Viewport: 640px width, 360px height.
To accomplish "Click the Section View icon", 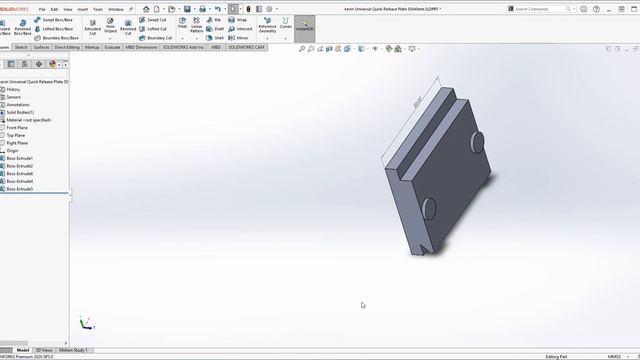I will pos(329,49).
